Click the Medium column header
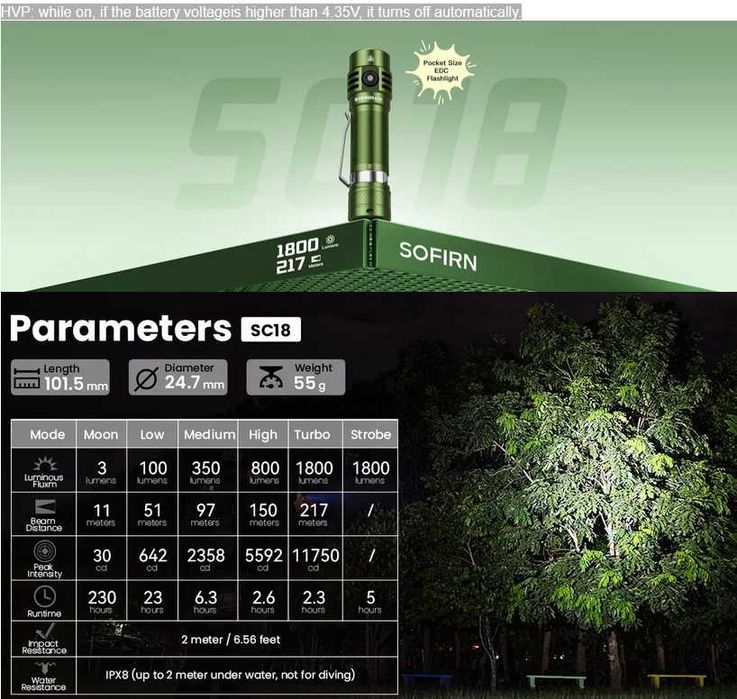This screenshot has height=699, width=737. pos(209,434)
